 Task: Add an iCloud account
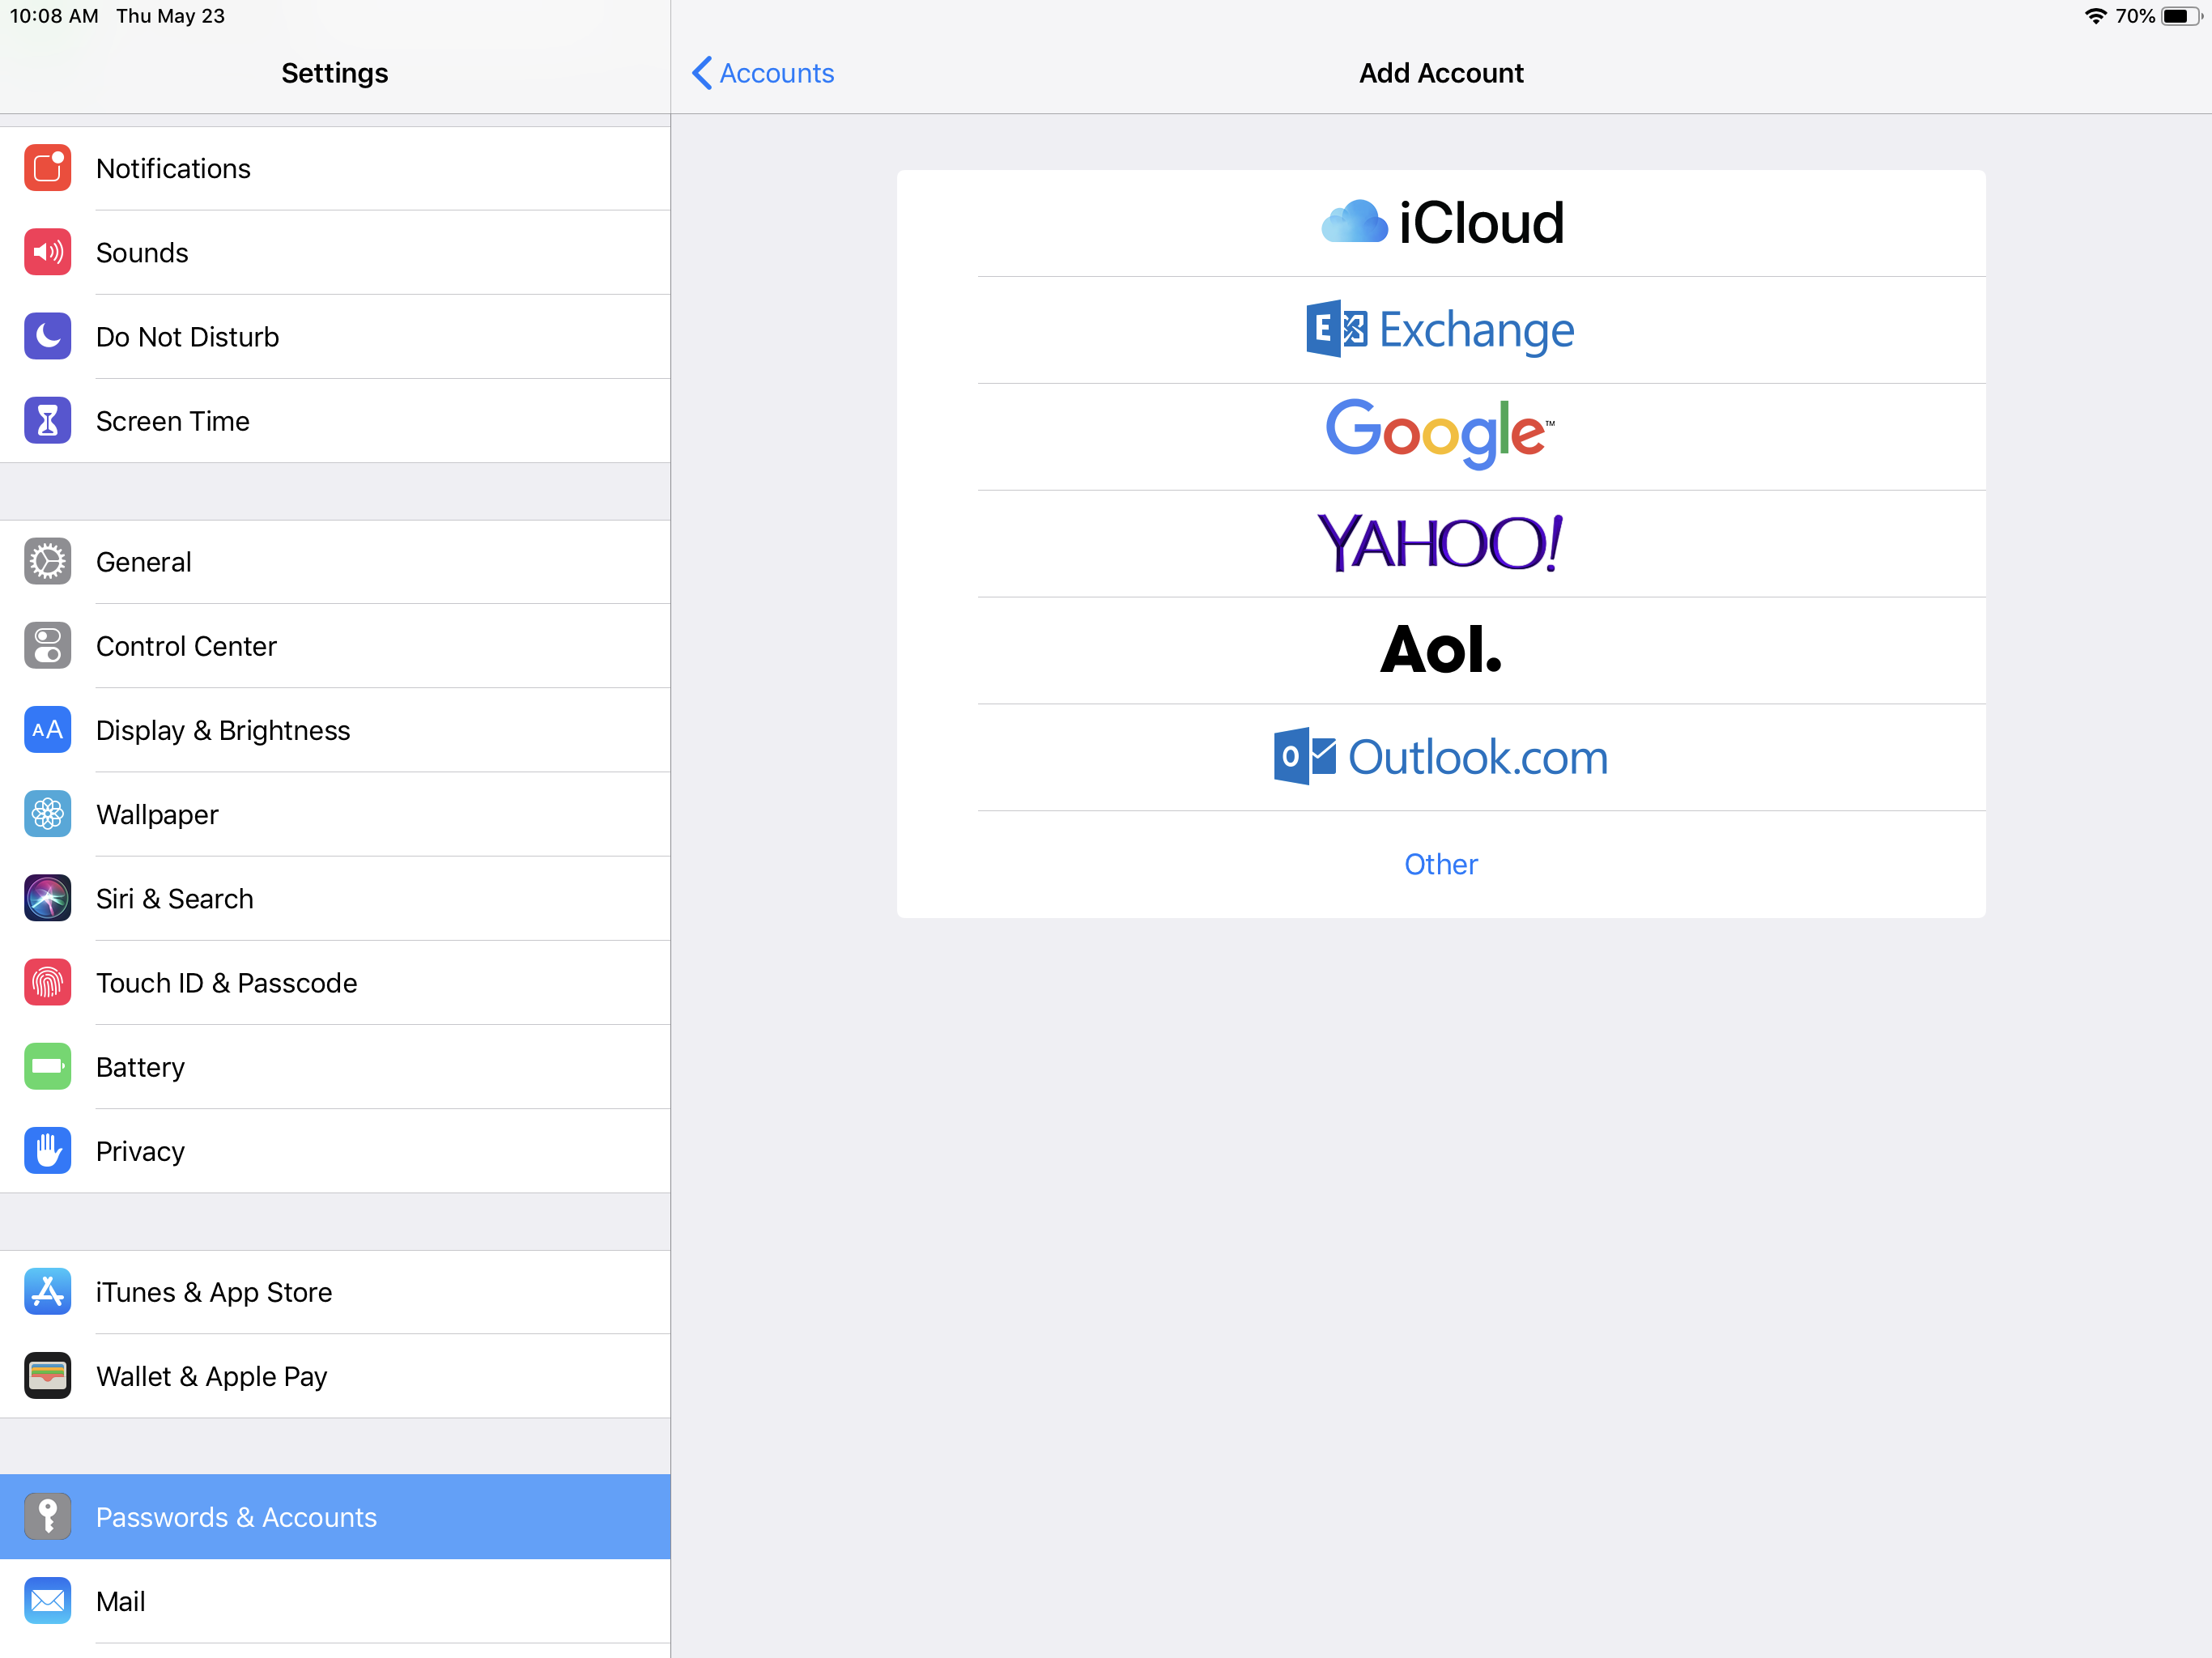pos(1440,222)
